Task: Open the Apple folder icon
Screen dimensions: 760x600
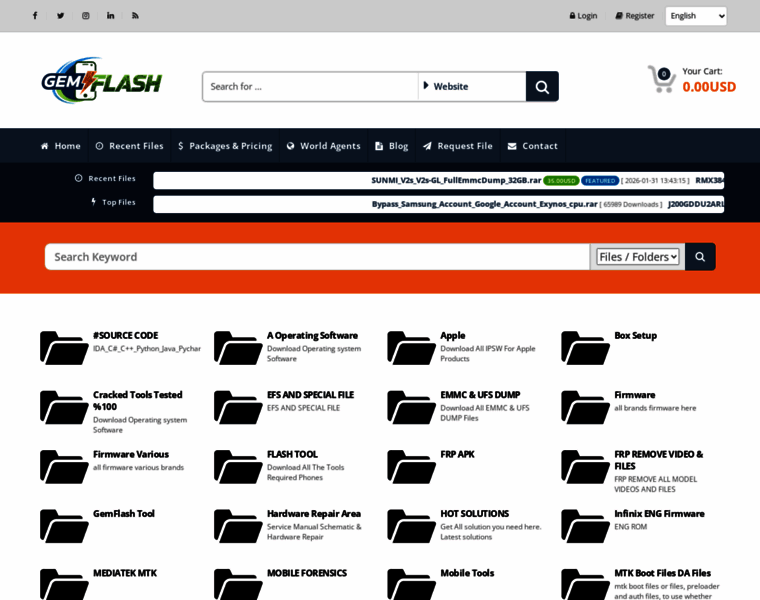Action: click(x=411, y=348)
